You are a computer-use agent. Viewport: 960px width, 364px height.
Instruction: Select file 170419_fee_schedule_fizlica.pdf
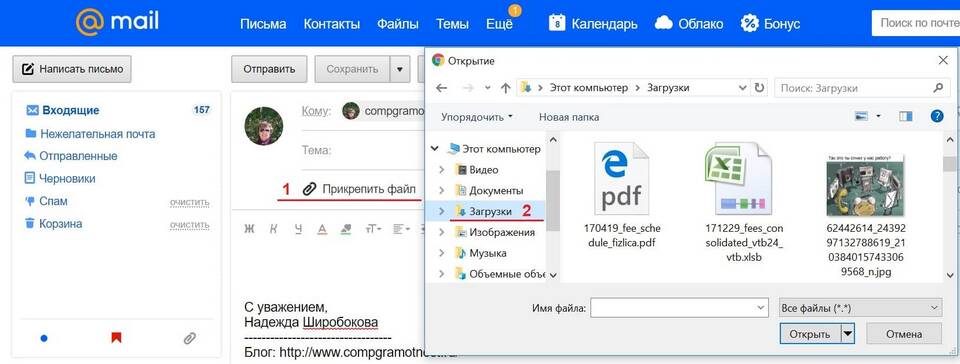pos(621,196)
